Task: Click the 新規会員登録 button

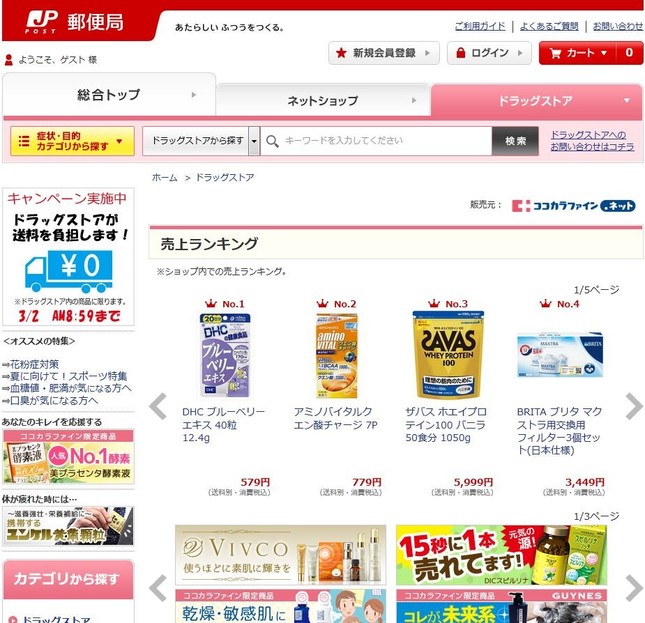Action: pos(384,53)
